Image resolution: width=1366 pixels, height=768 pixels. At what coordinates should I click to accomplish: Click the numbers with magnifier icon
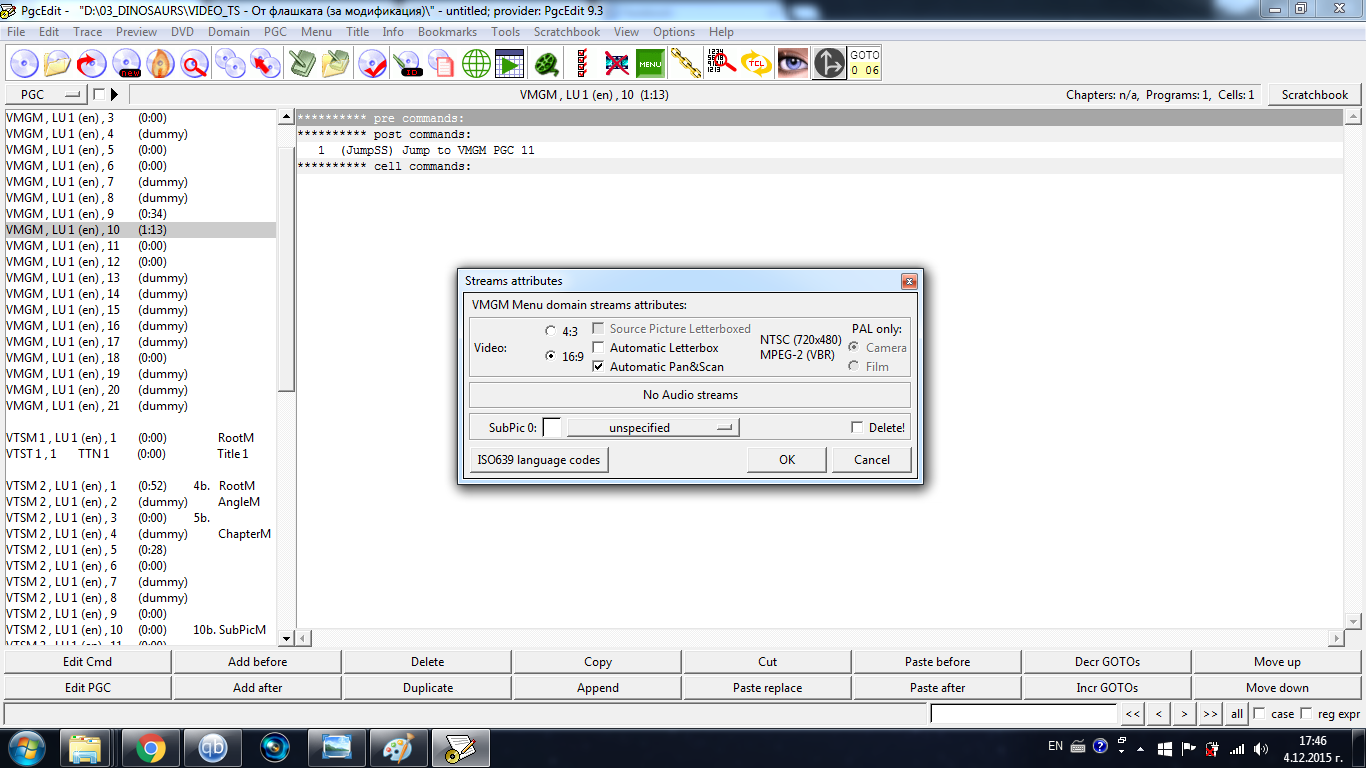click(x=721, y=64)
